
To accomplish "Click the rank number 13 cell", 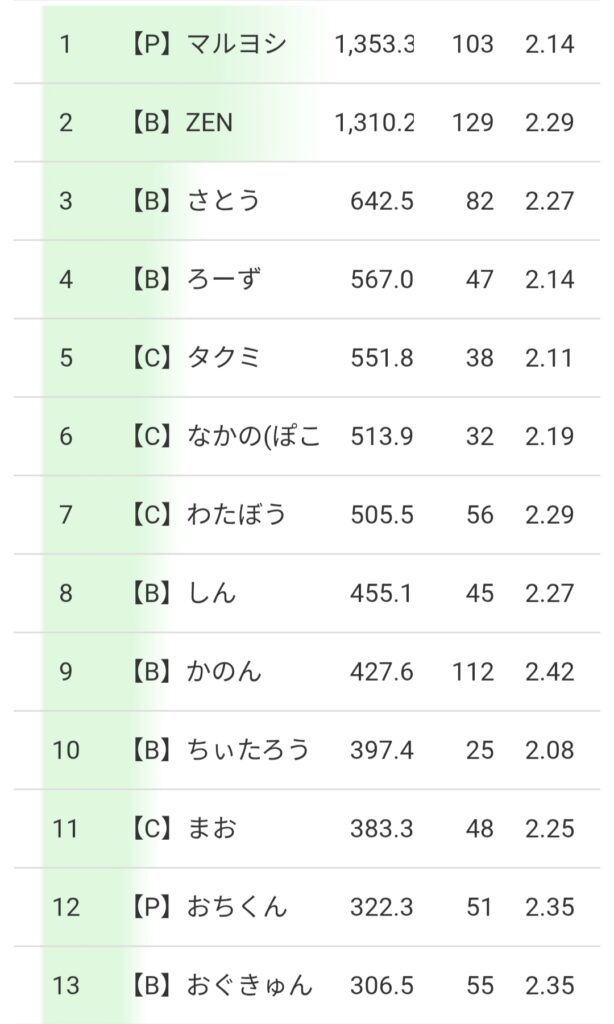I will (66, 985).
